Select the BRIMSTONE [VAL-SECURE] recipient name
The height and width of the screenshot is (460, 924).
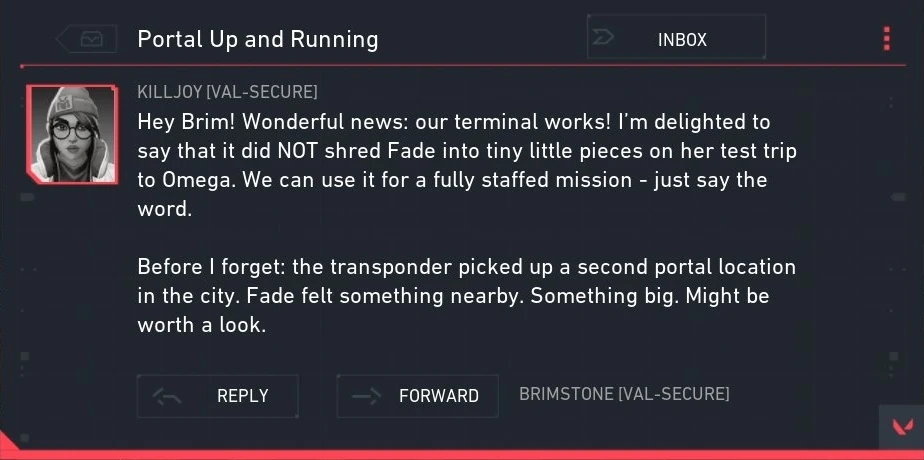[x=624, y=394]
